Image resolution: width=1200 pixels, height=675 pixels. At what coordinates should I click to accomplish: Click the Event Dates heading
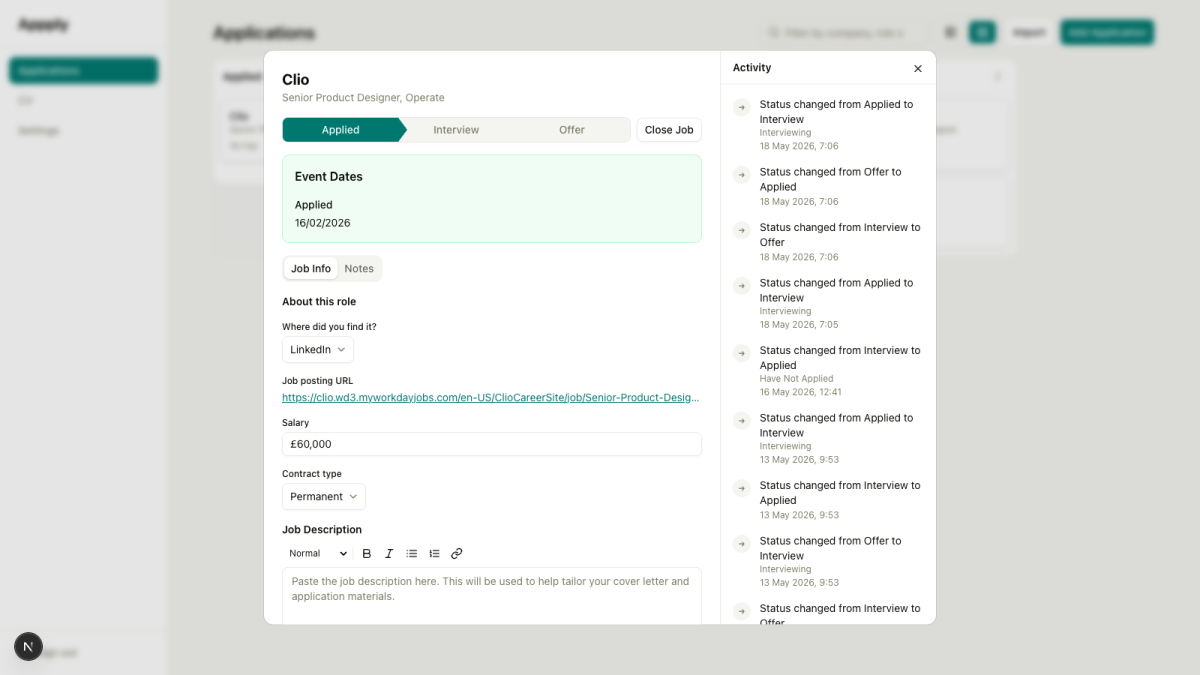click(329, 177)
